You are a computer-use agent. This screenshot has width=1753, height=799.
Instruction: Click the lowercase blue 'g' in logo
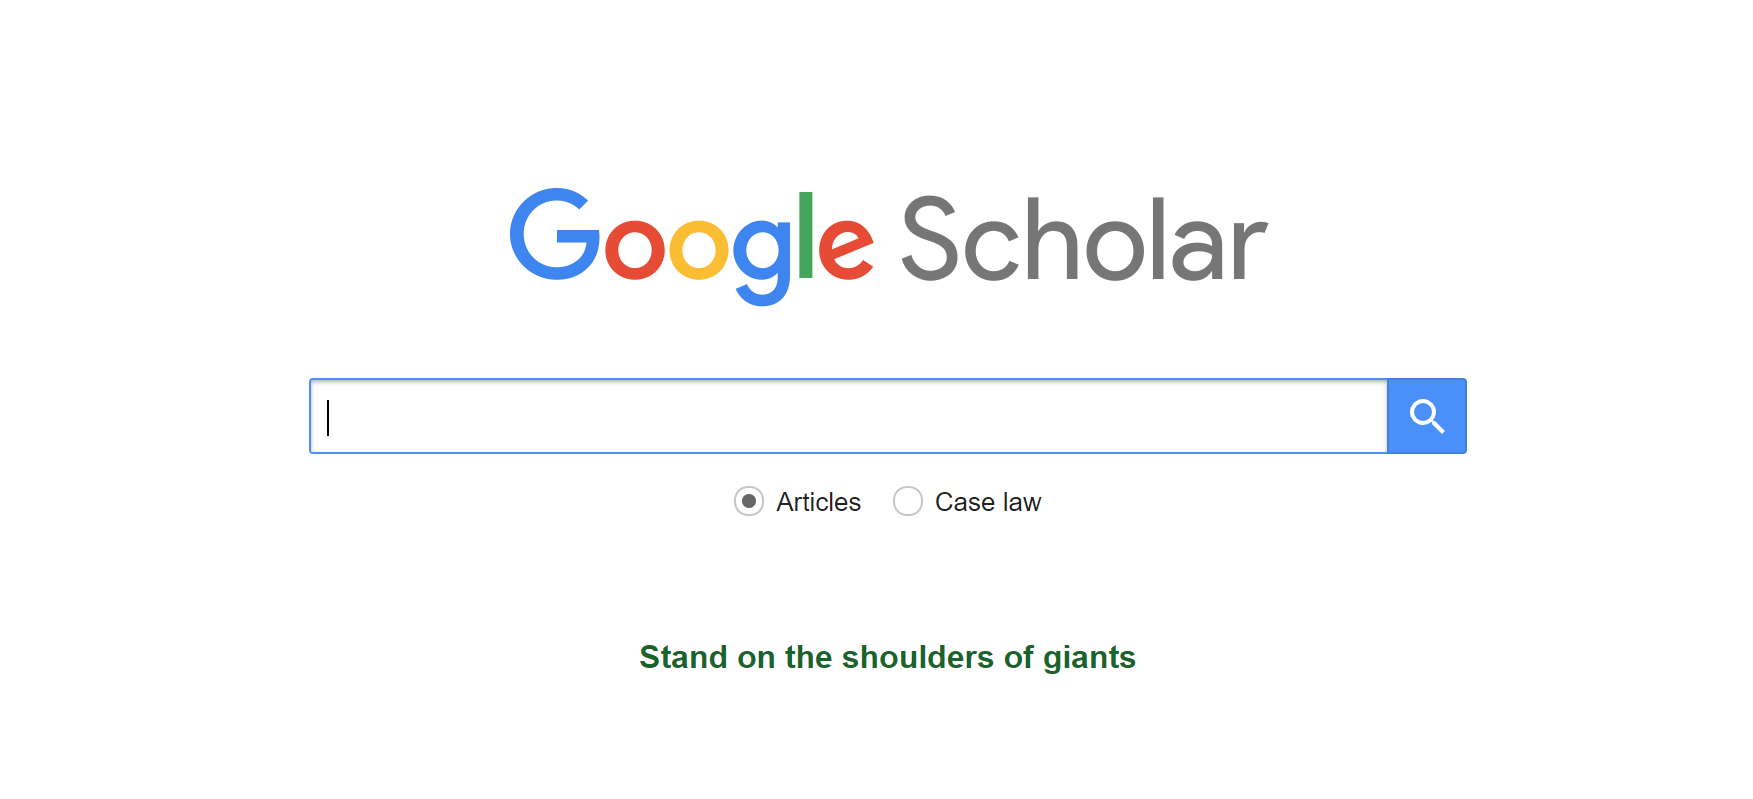(x=763, y=262)
